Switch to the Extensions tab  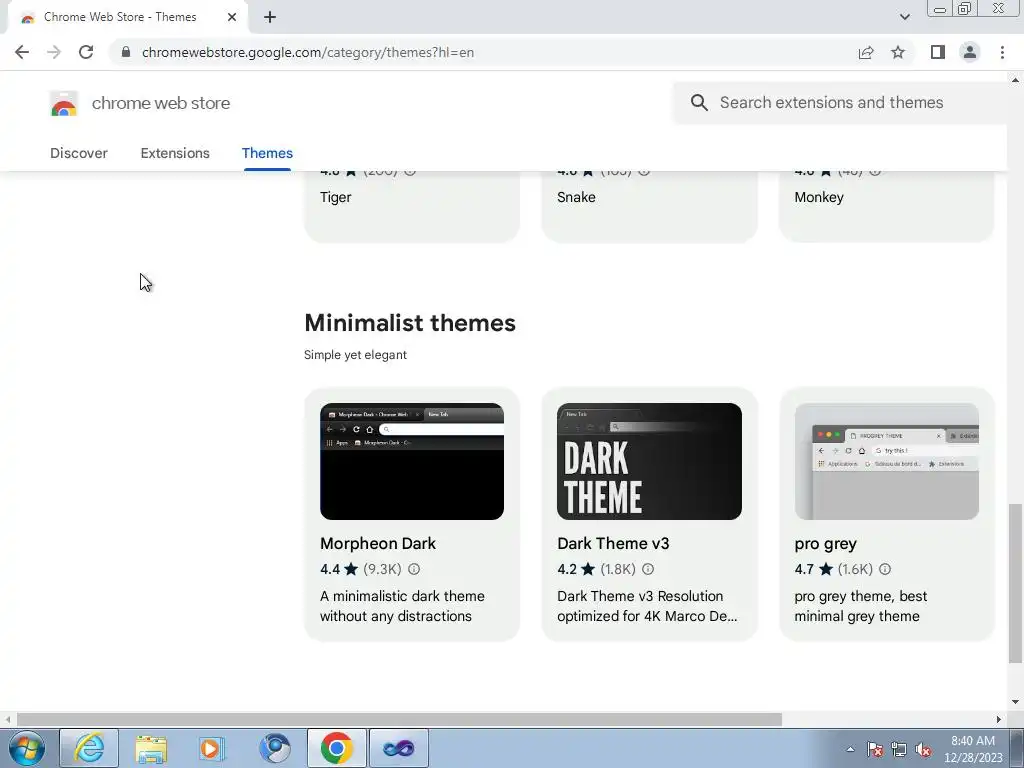(175, 153)
